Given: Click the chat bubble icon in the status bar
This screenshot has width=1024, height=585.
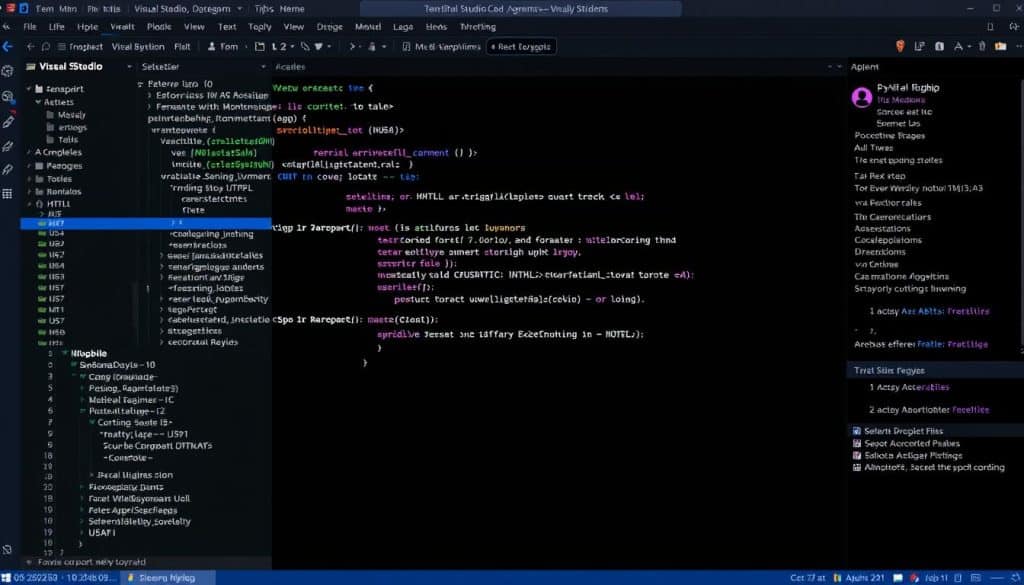Looking at the screenshot, I should 899,578.
